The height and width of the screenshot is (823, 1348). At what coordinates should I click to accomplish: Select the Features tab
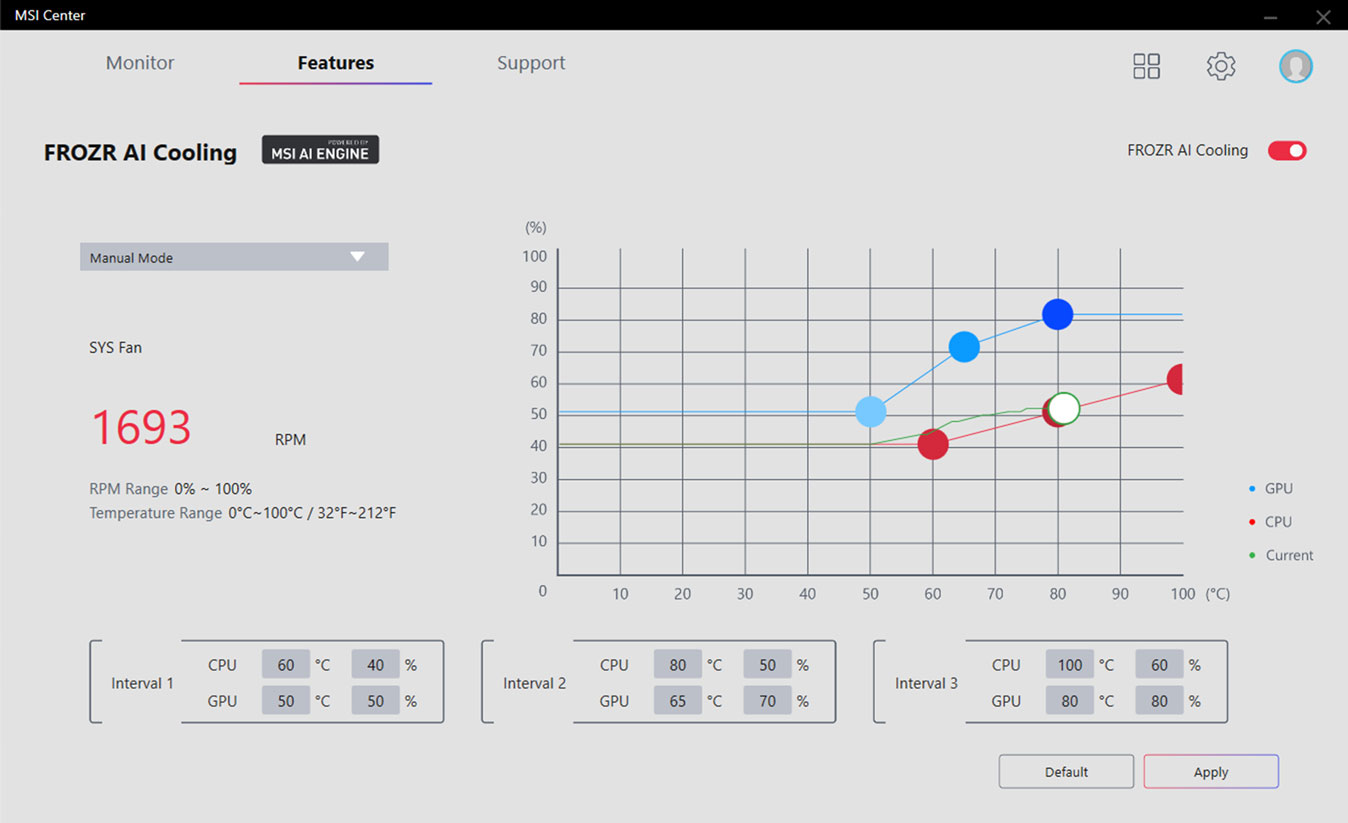(x=335, y=63)
